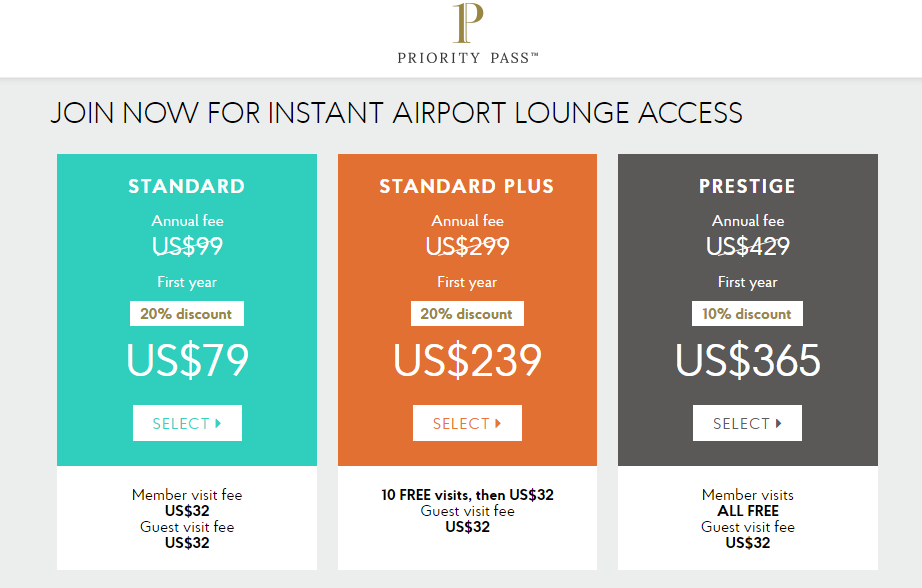Click the STANDARD plan heading
Image resolution: width=922 pixels, height=588 pixels.
point(187,186)
